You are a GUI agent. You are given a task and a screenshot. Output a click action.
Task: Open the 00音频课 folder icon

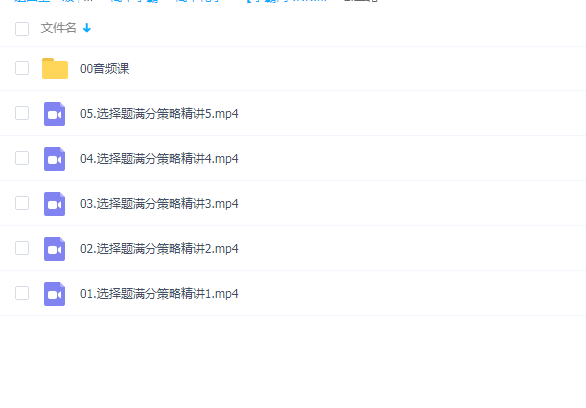(55, 68)
